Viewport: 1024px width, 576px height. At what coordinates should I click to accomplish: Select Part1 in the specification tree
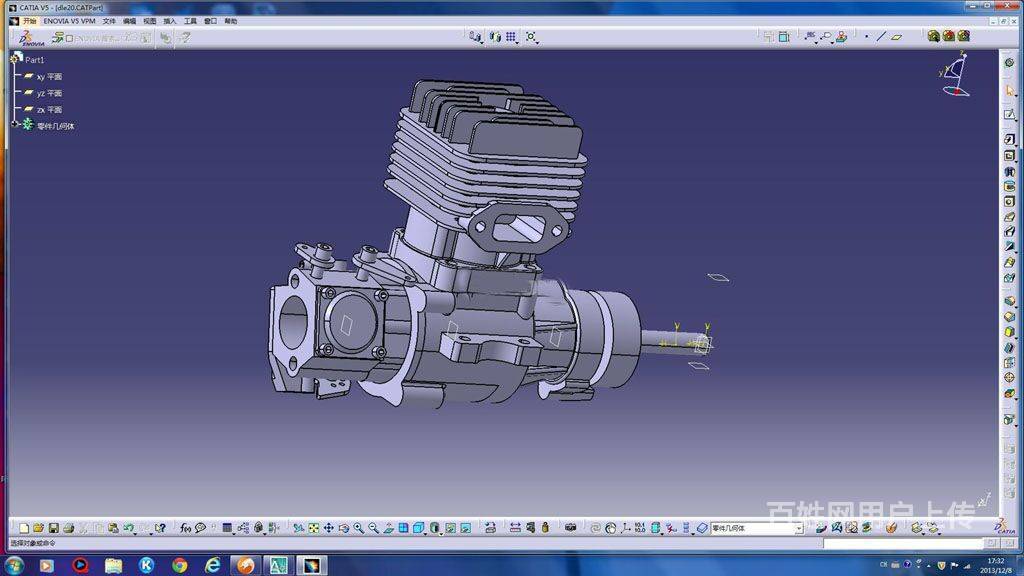(35, 59)
